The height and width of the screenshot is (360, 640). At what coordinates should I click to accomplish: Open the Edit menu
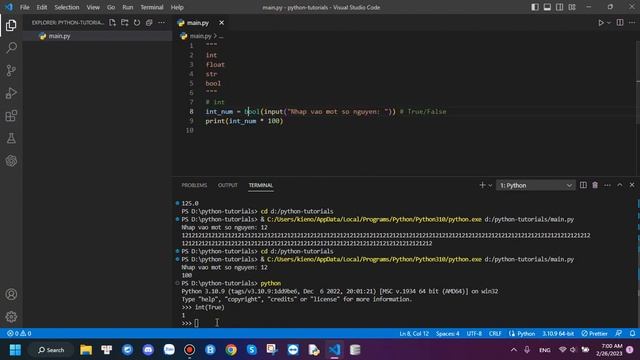42,7
